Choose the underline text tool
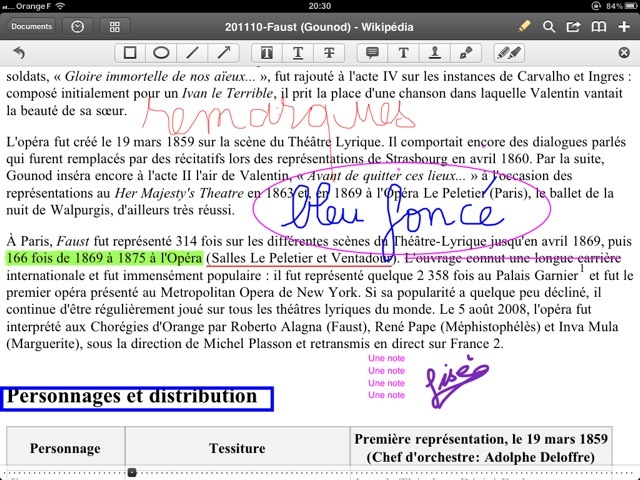This screenshot has width=640, height=480. point(297,52)
